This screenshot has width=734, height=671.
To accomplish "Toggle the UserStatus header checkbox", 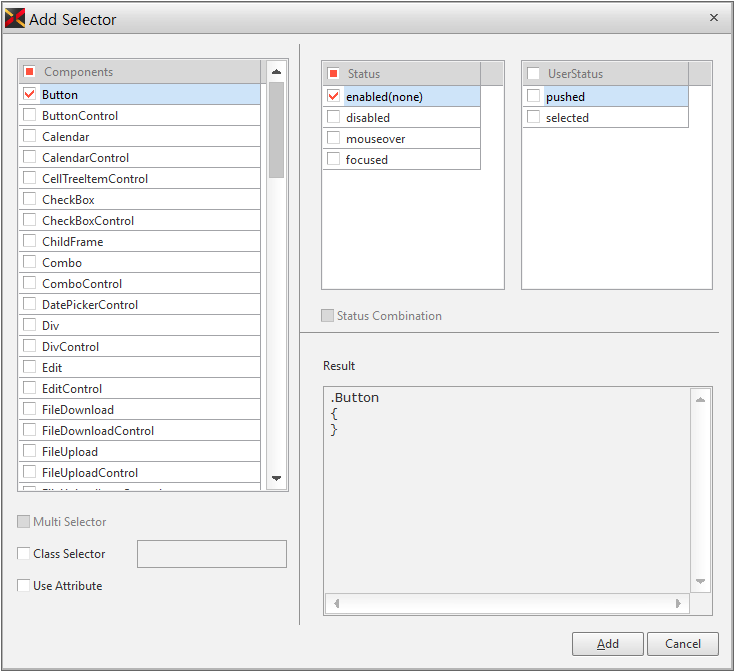I will [x=534, y=74].
